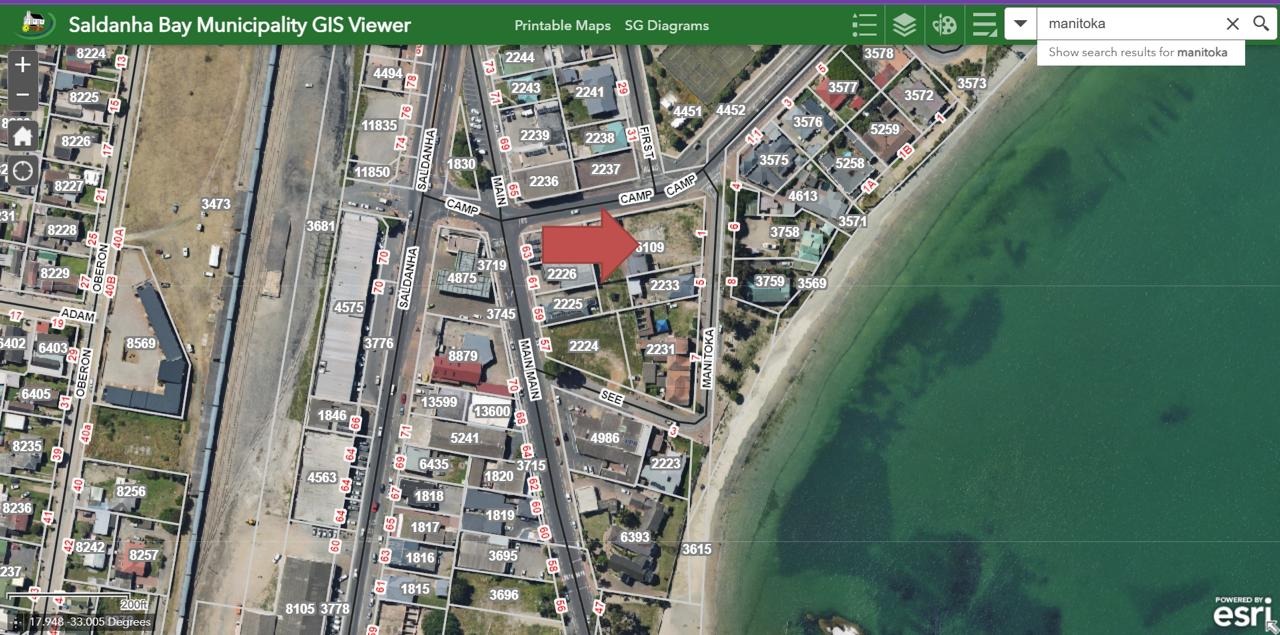Select parcel label 3696

click(x=504, y=595)
